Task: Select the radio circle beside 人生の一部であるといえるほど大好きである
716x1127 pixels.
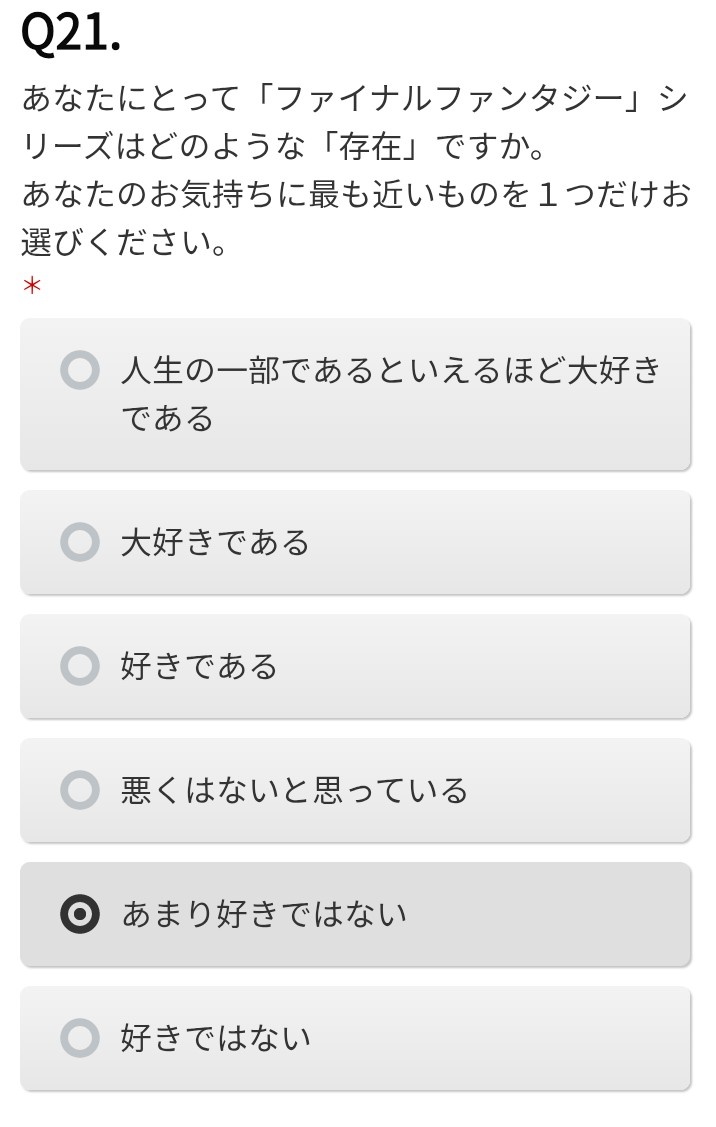Action: (x=80, y=370)
